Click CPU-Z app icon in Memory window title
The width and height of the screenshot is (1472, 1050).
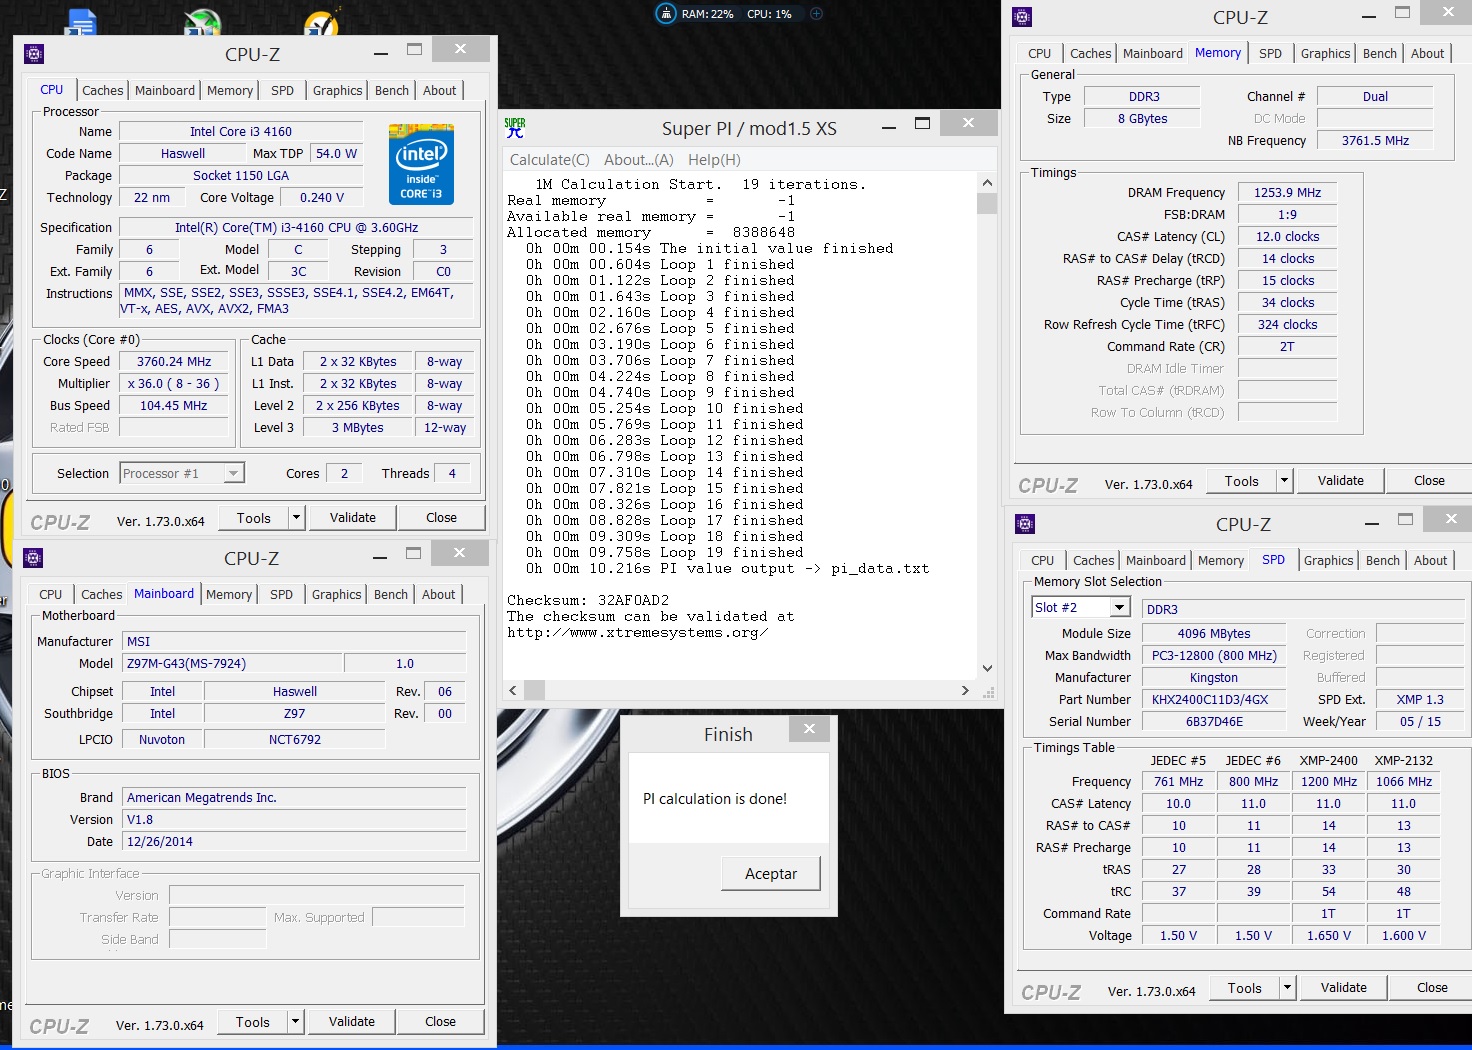1022,17
